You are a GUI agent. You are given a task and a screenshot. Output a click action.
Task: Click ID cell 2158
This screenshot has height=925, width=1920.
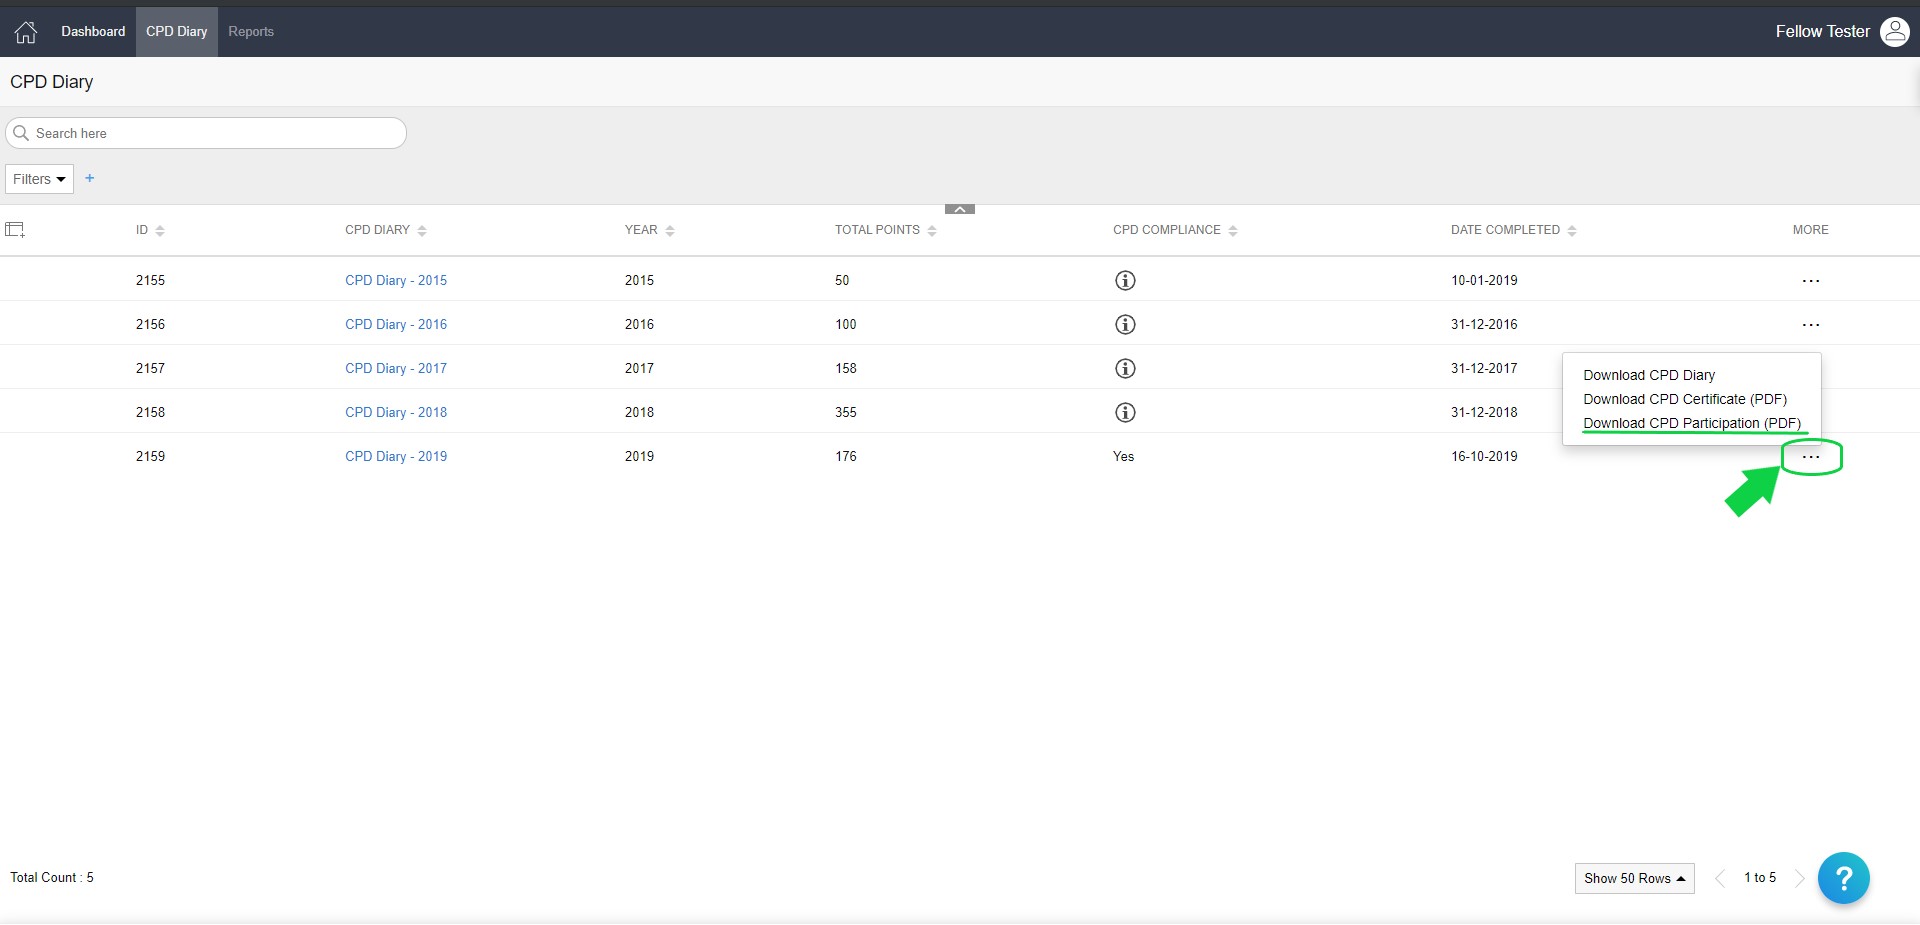click(150, 413)
